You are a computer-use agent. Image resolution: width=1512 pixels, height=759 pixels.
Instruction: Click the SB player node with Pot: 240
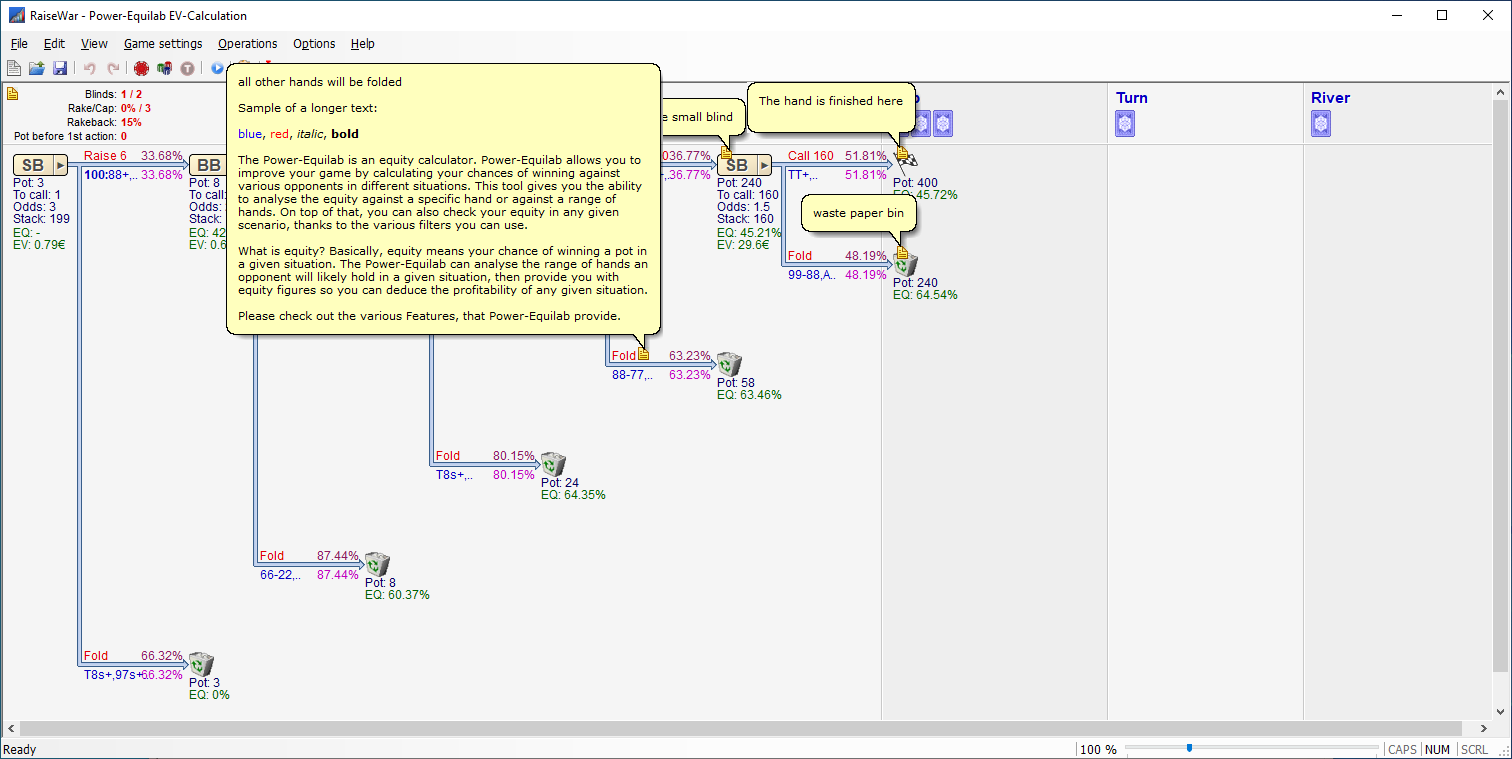point(737,165)
